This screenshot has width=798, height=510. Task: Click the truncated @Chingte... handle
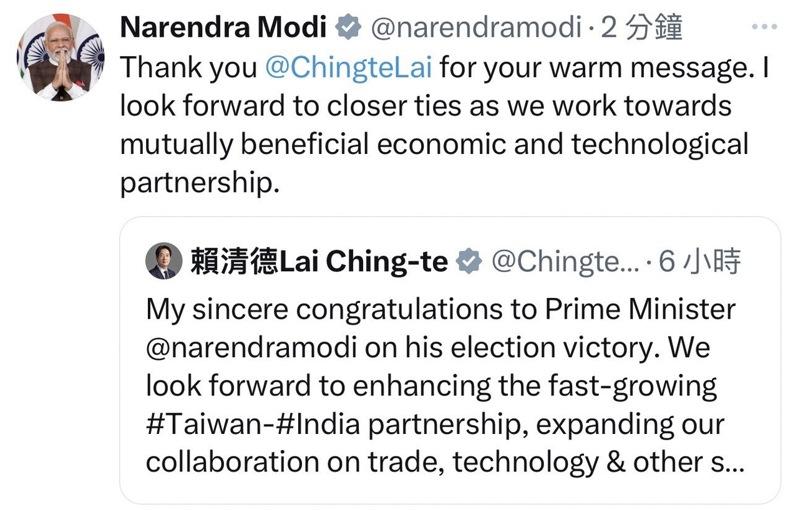565,262
